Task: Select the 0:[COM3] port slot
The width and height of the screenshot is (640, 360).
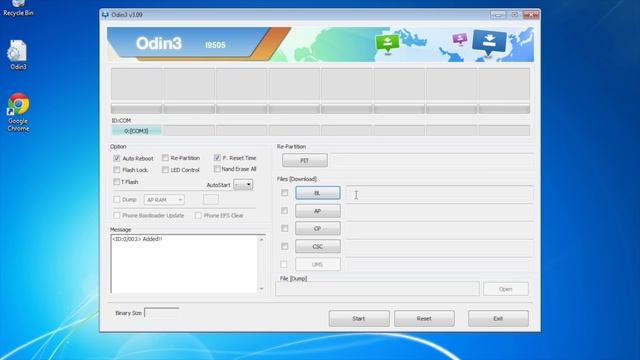Action: (136, 131)
